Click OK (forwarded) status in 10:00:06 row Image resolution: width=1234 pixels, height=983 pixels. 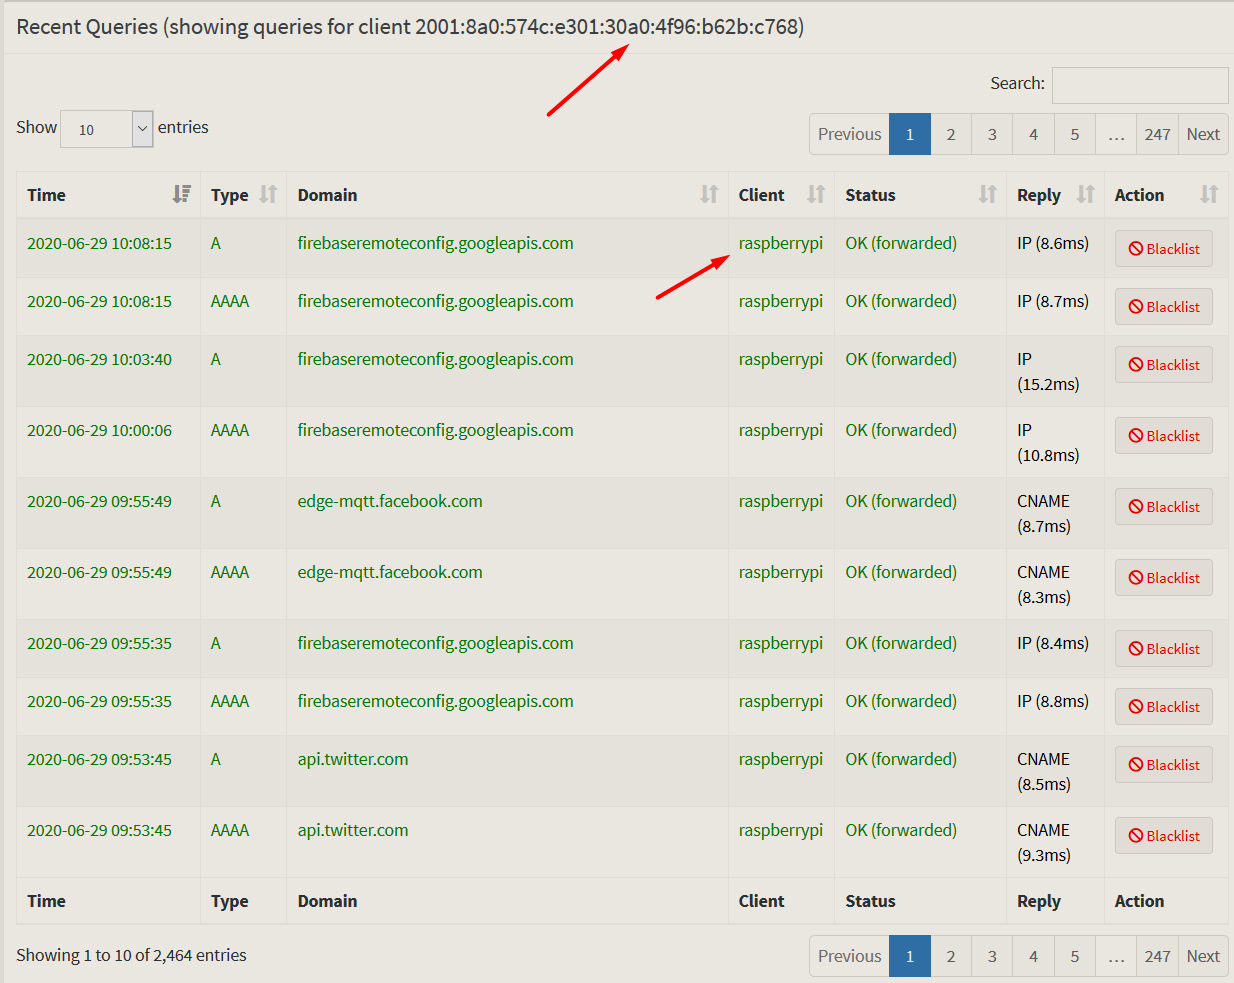[901, 430]
